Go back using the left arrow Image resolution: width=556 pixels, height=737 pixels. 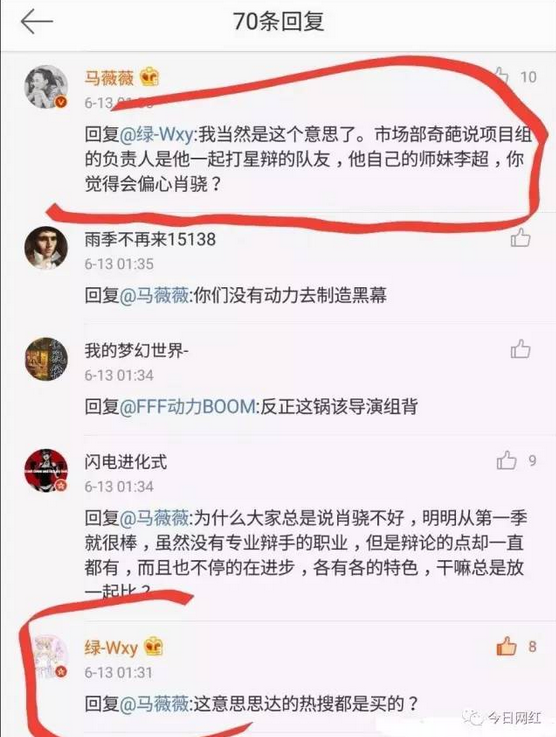(37, 22)
